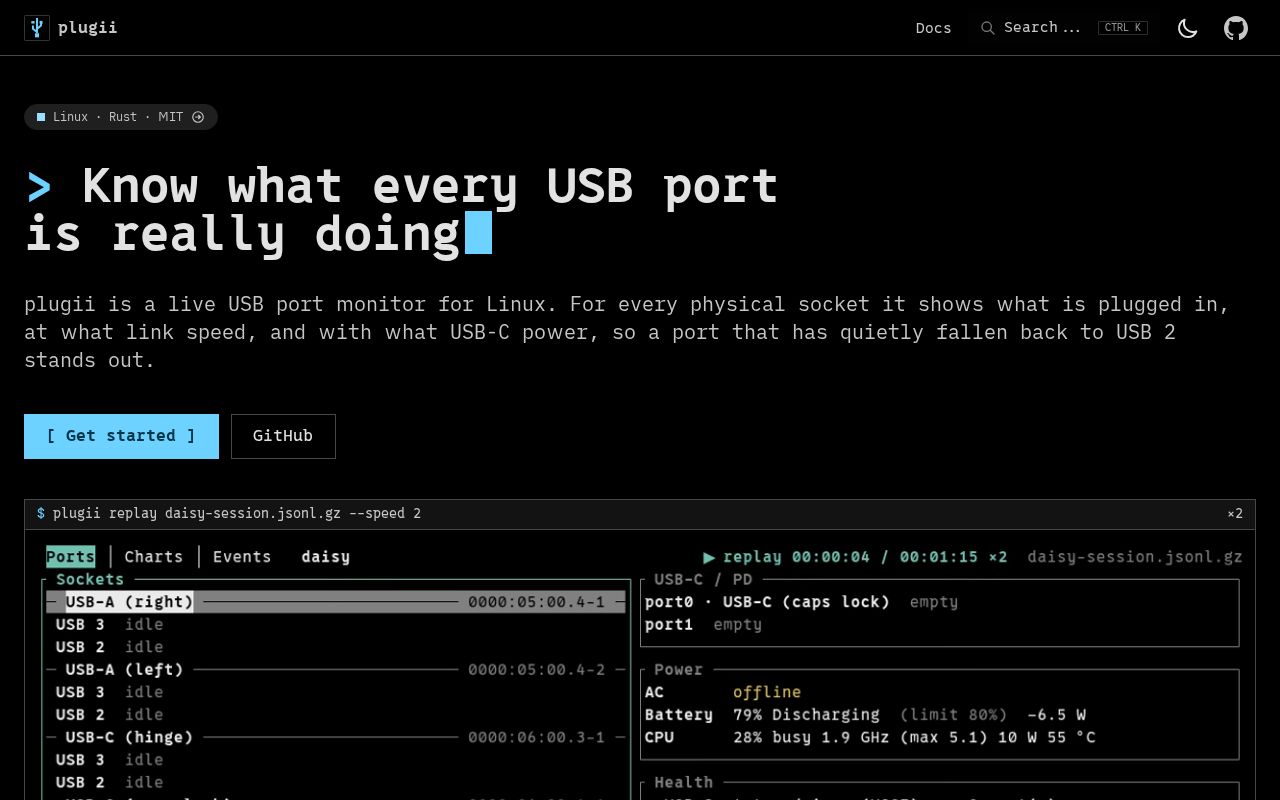Click the replay play triangle icon
This screenshot has width=1280, height=800.
click(709, 557)
